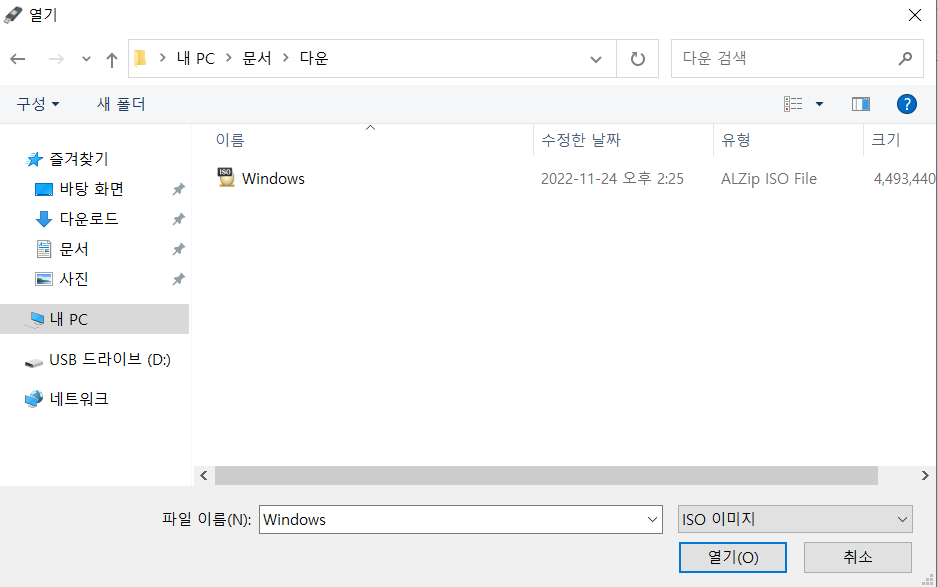
Task: Click the Back navigation arrow
Action: [17, 58]
